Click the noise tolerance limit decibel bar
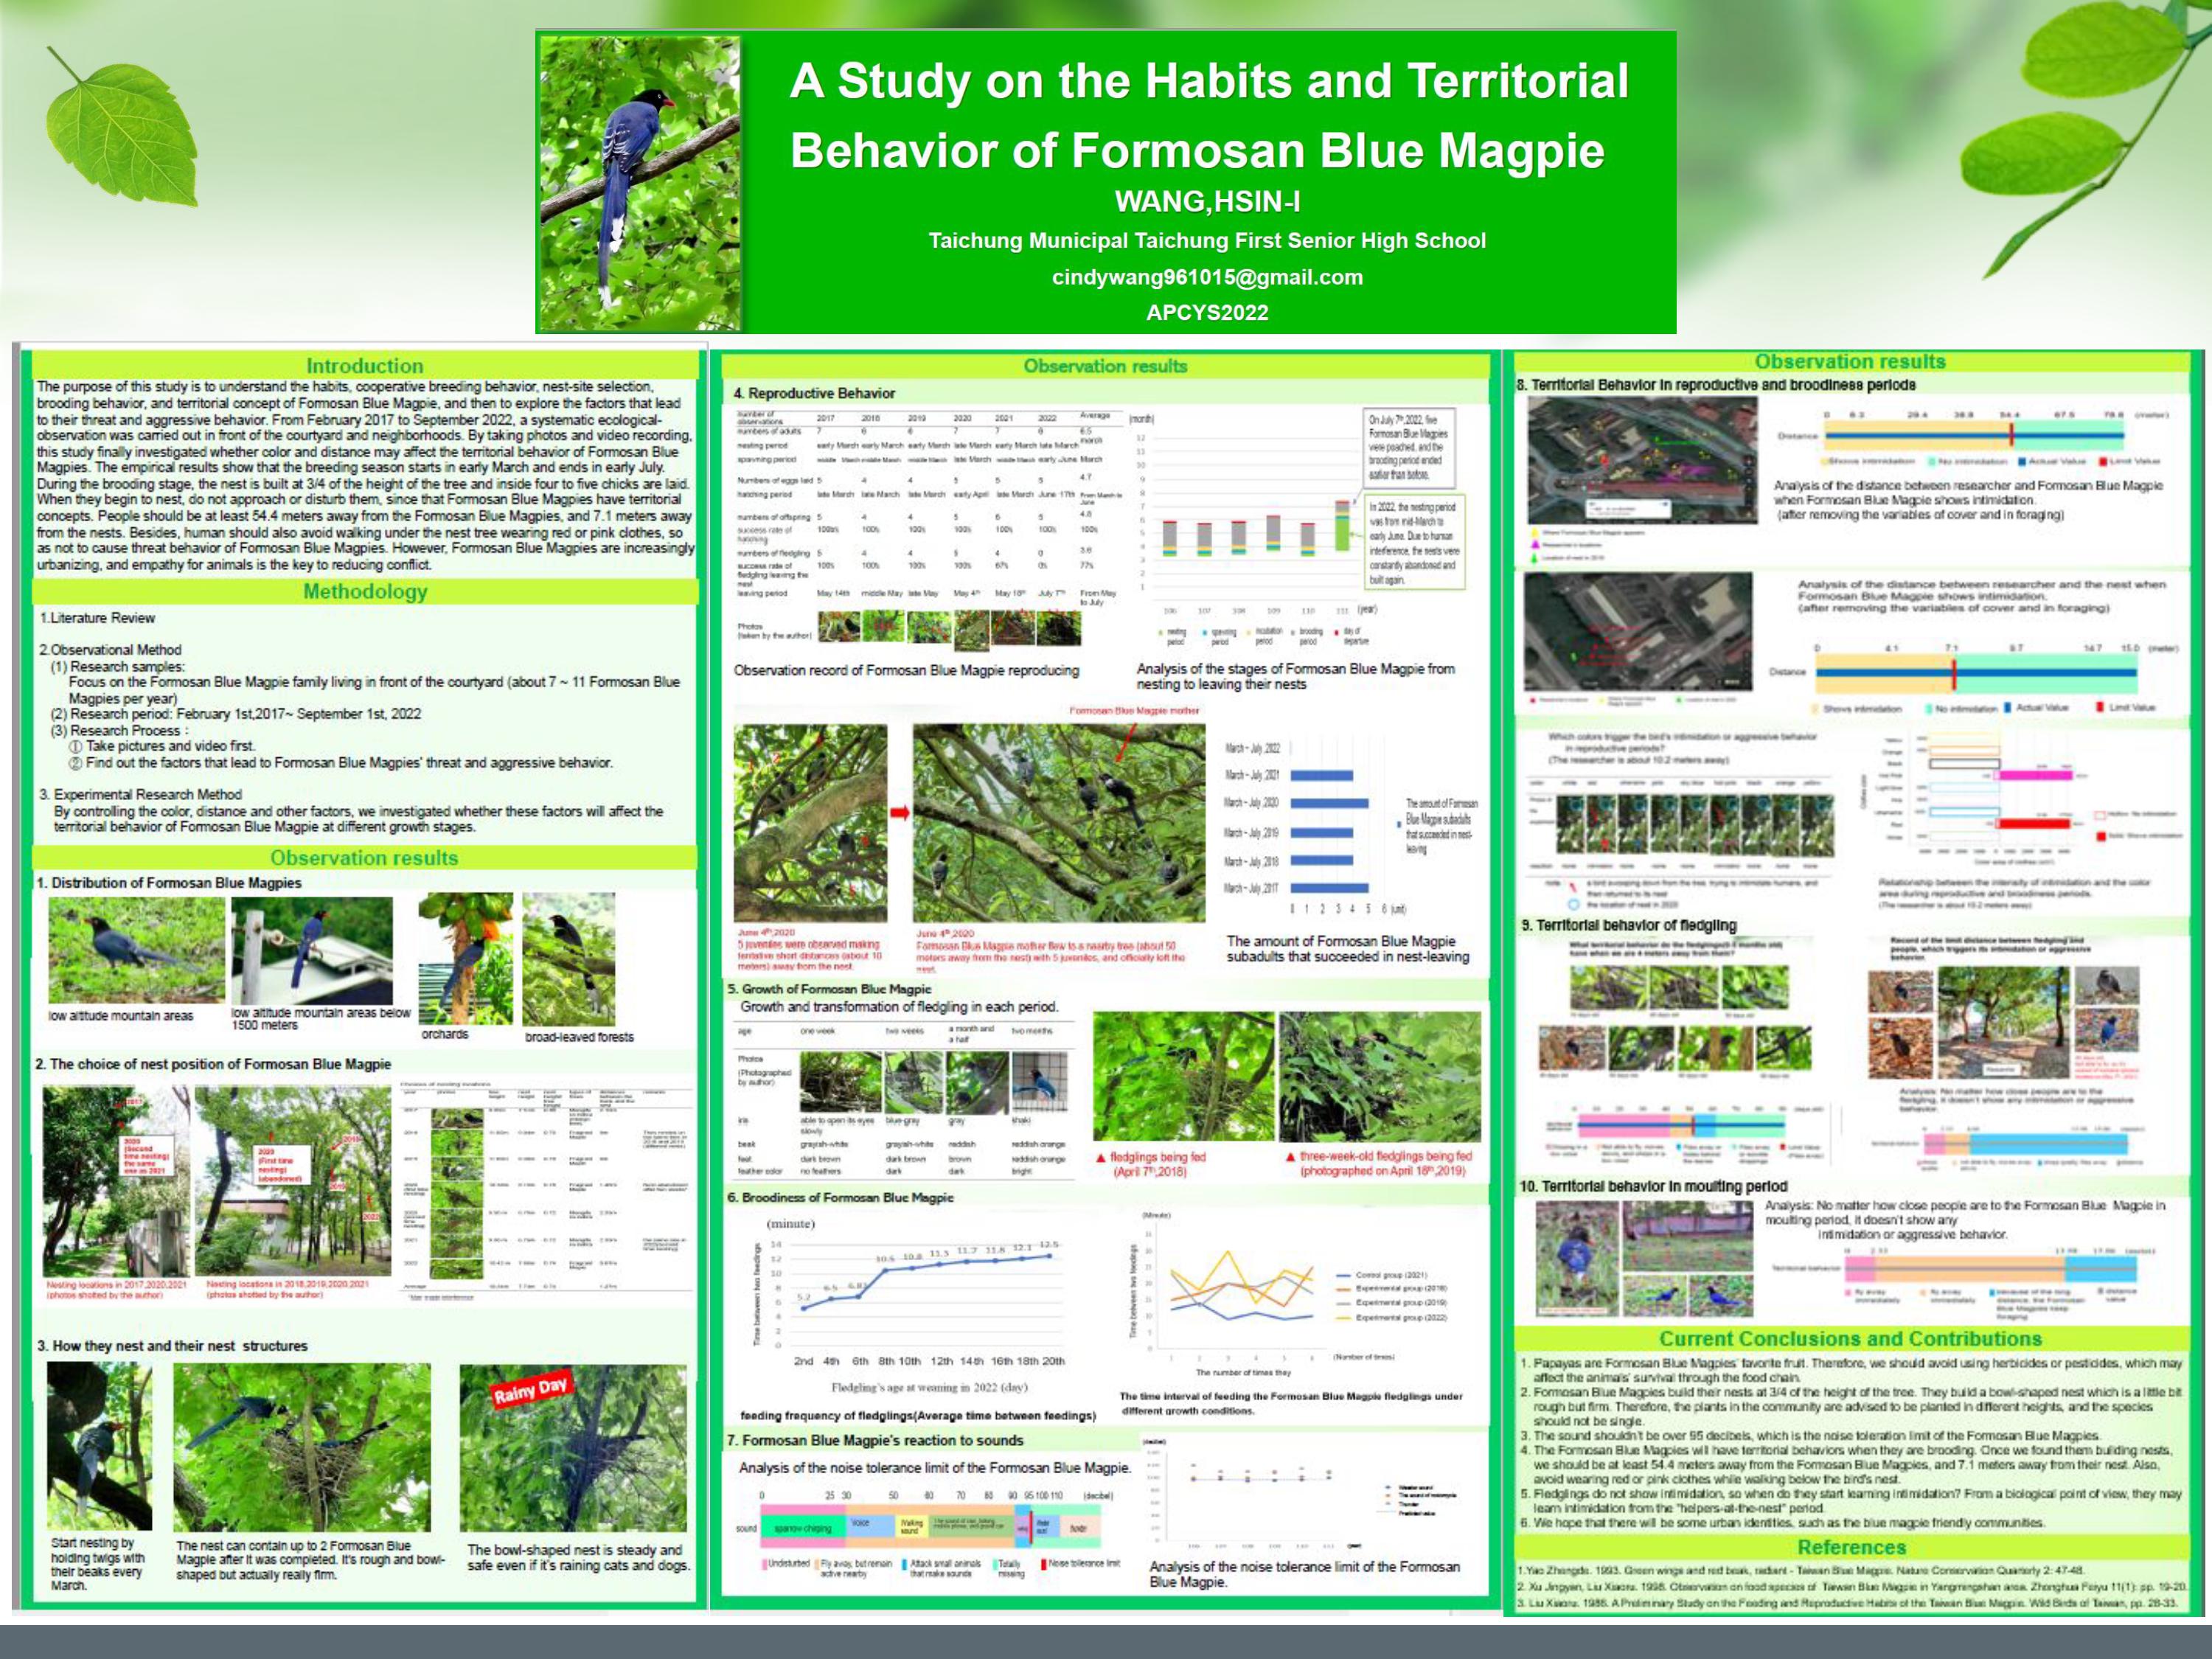The image size is (2212, 1659). point(930,1526)
